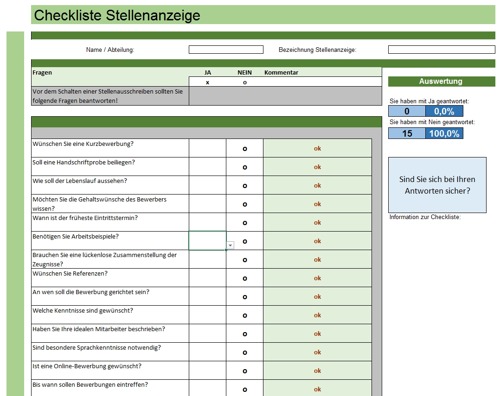Select NEIN cell for lückenlose Zusammenstellung der Zeugnisse
Image resolution: width=500 pixels, height=396 pixels.
click(x=245, y=259)
